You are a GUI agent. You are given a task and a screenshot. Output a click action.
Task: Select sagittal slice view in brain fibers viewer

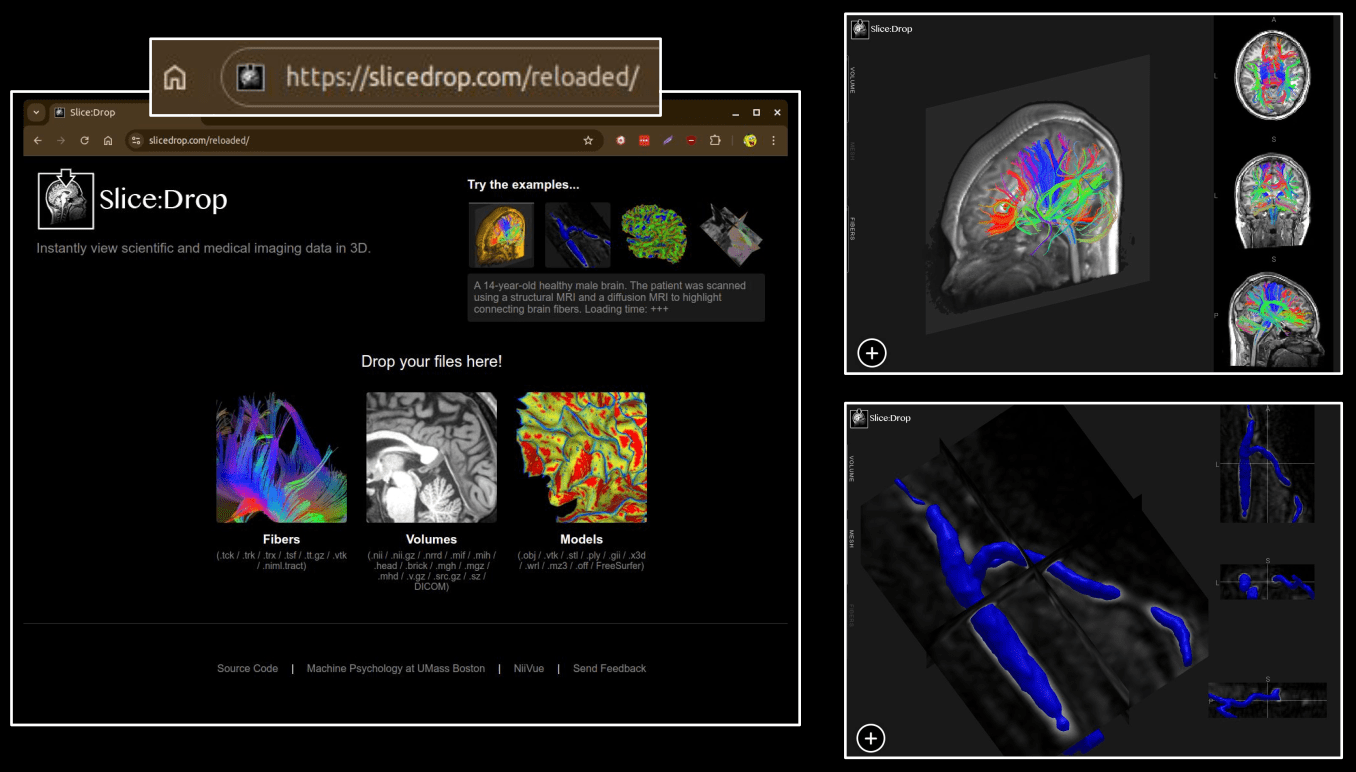pyautogui.click(x=1273, y=320)
